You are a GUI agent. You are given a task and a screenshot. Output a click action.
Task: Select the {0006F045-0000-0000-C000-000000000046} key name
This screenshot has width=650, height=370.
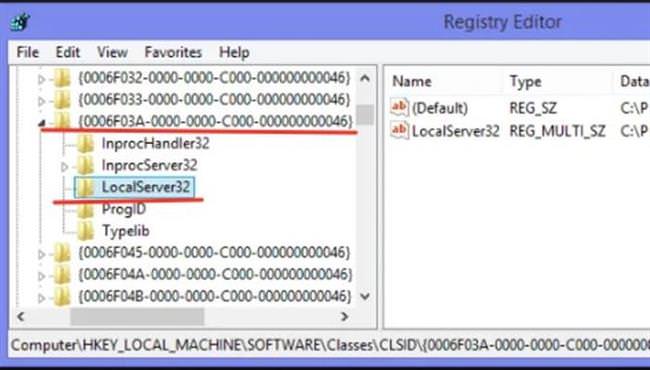pyautogui.click(x=214, y=253)
